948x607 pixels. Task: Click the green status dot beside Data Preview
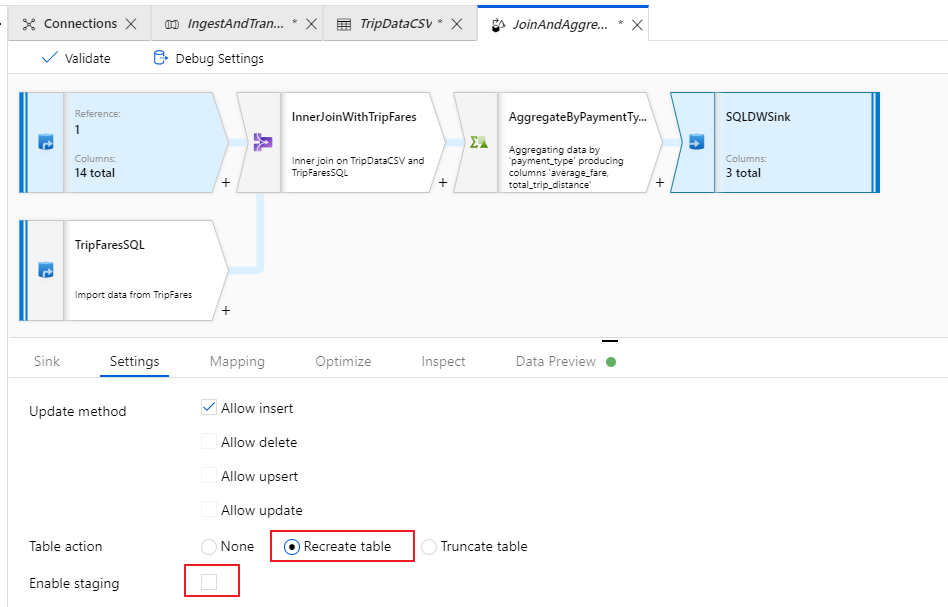tap(612, 362)
